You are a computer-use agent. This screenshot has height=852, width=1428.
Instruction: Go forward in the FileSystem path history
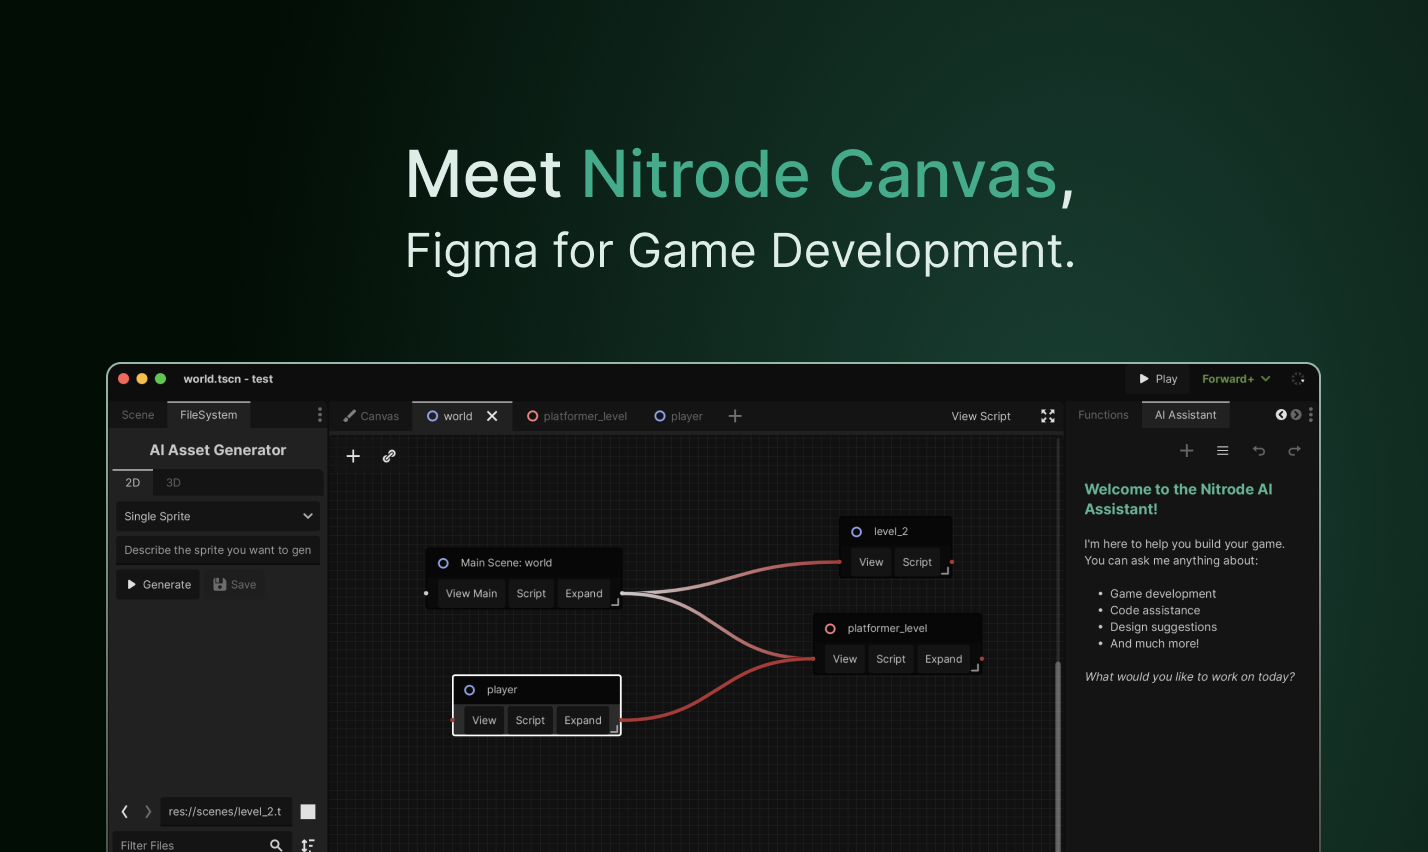pos(148,812)
